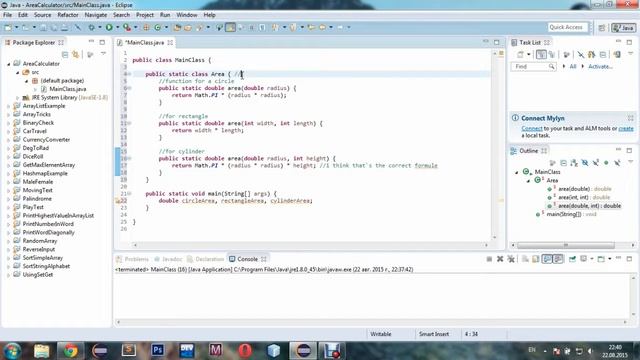The image size is (640, 360).
Task: Click the New file toolbar icon
Action: (x=8, y=27)
